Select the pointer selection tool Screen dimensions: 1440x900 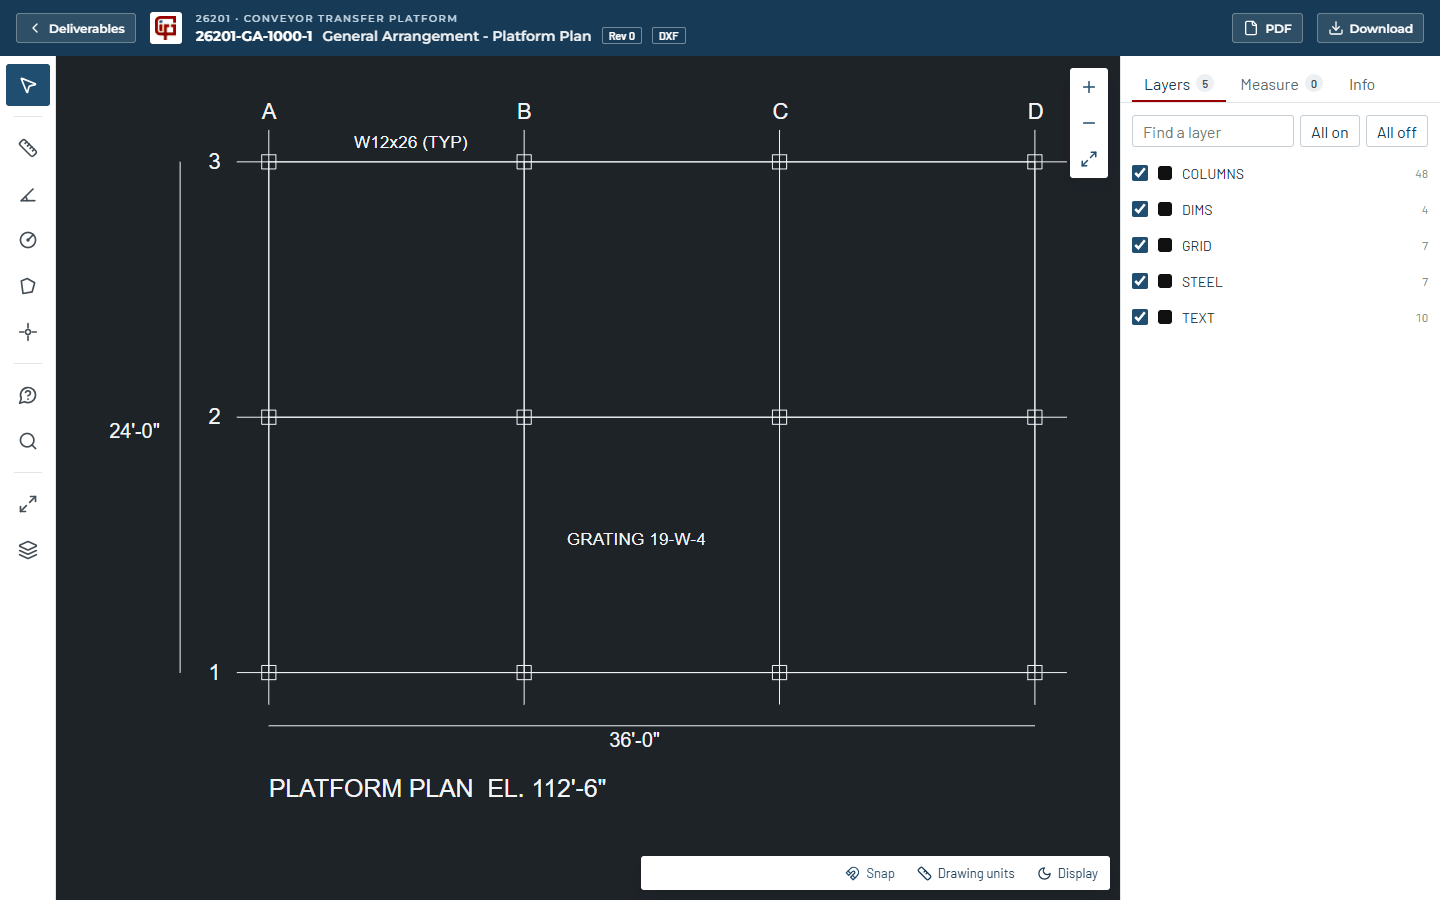28,85
